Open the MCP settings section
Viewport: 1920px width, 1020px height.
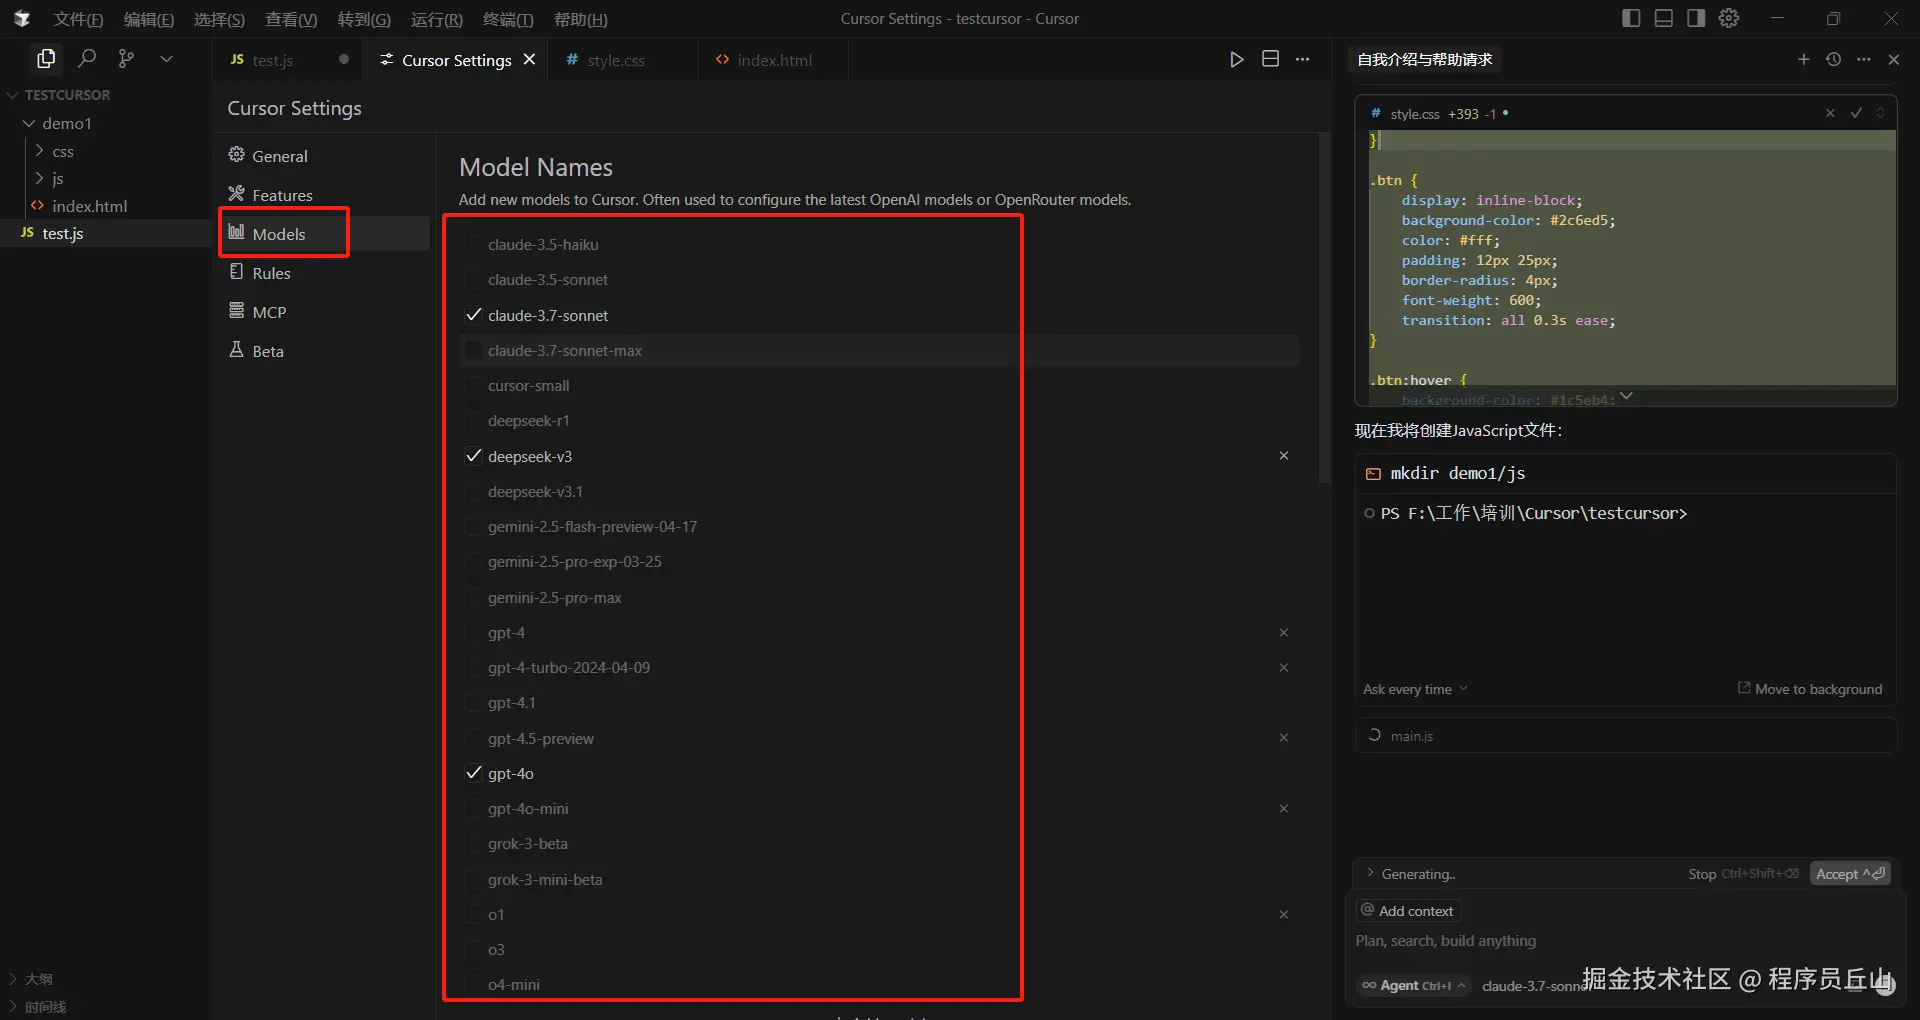coord(325,312)
